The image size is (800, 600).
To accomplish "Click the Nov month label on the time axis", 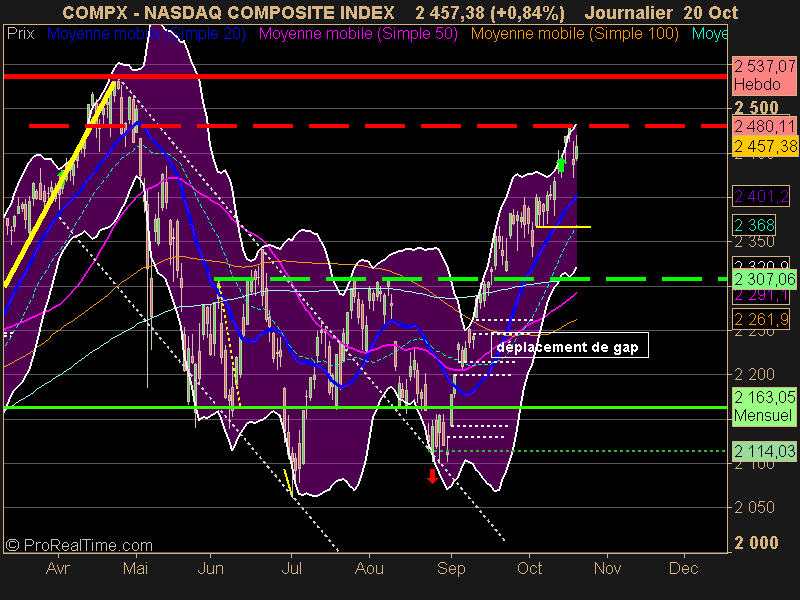I will point(607,568).
